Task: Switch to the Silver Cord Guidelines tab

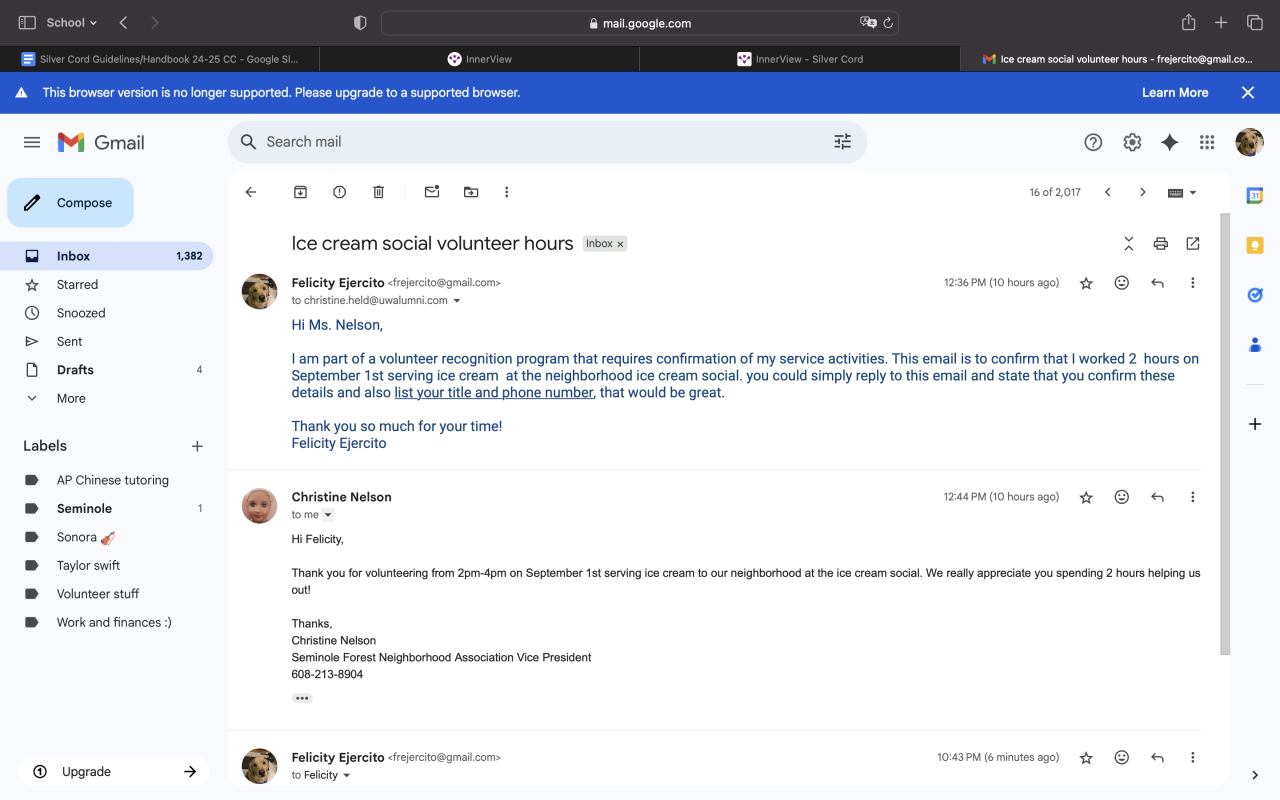Action: (160, 59)
